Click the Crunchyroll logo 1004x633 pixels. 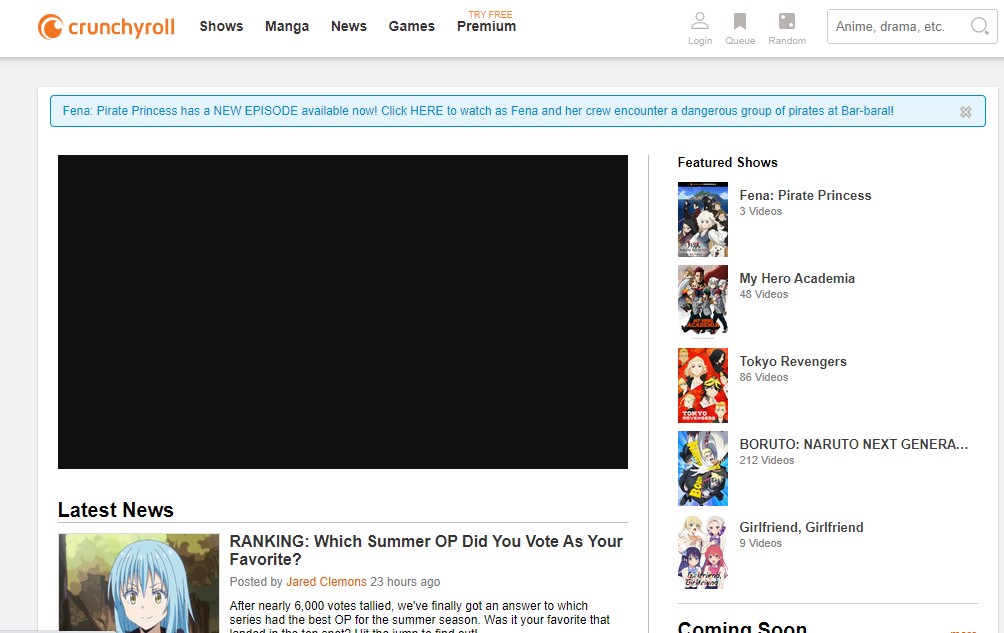[106, 27]
